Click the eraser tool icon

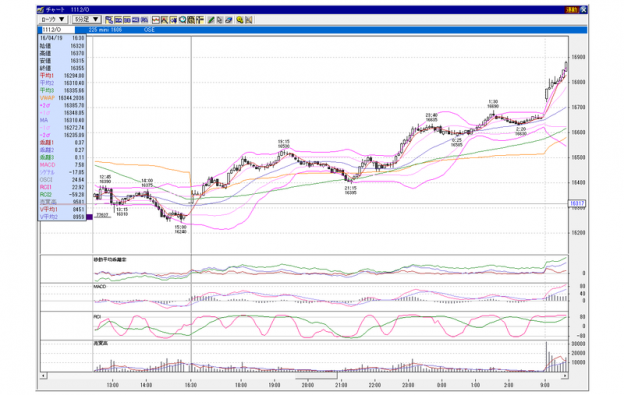228,19
